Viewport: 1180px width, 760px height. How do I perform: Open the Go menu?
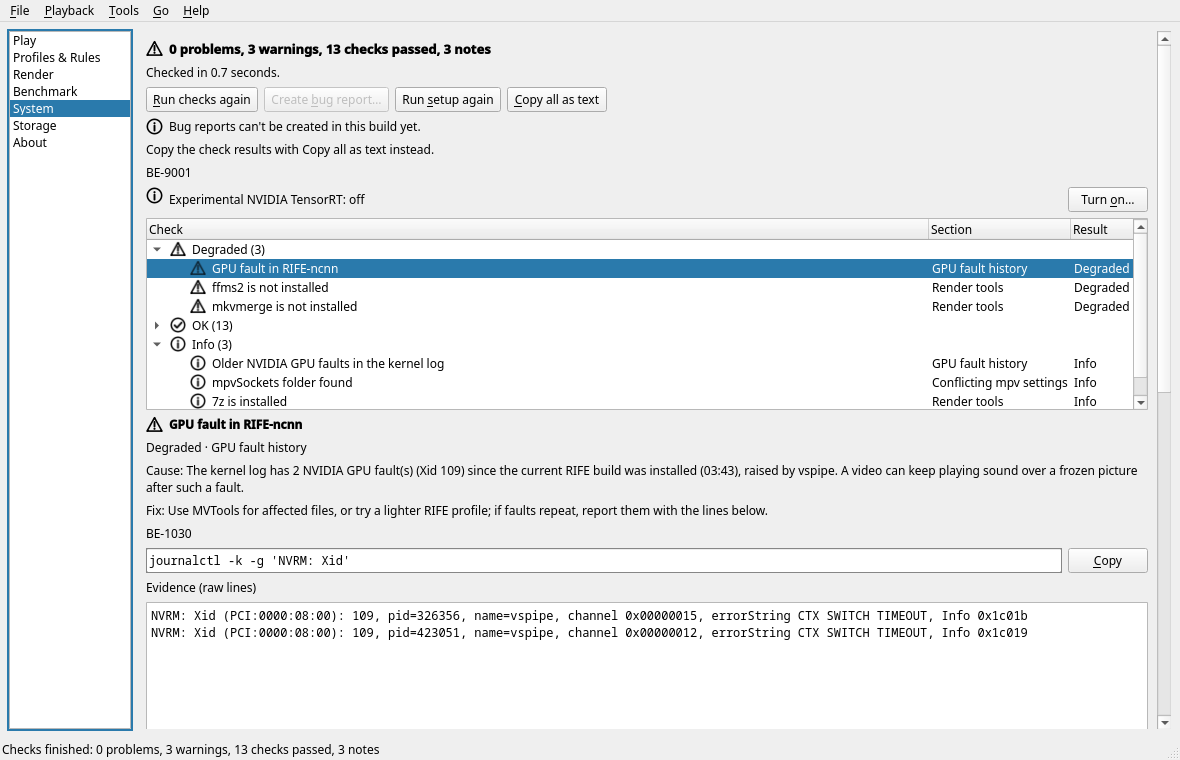[161, 11]
